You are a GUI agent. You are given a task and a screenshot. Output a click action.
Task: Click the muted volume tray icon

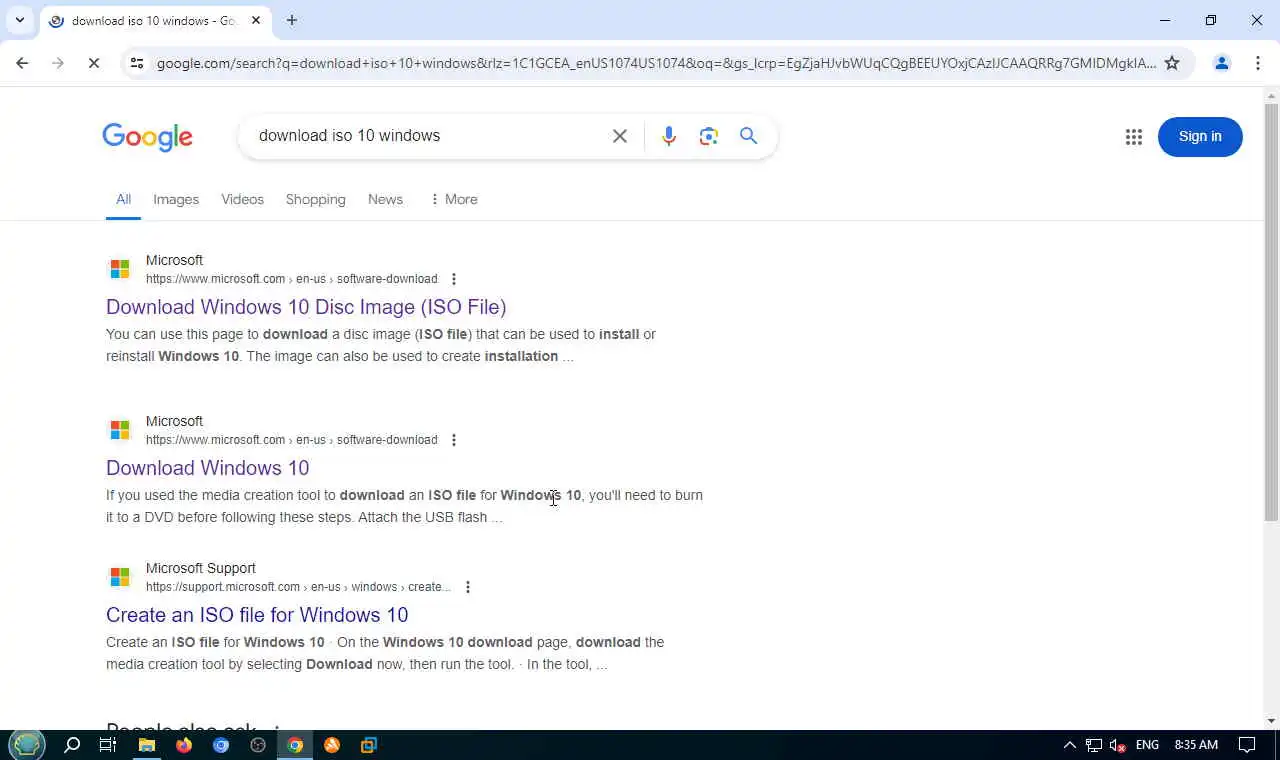(x=1119, y=745)
